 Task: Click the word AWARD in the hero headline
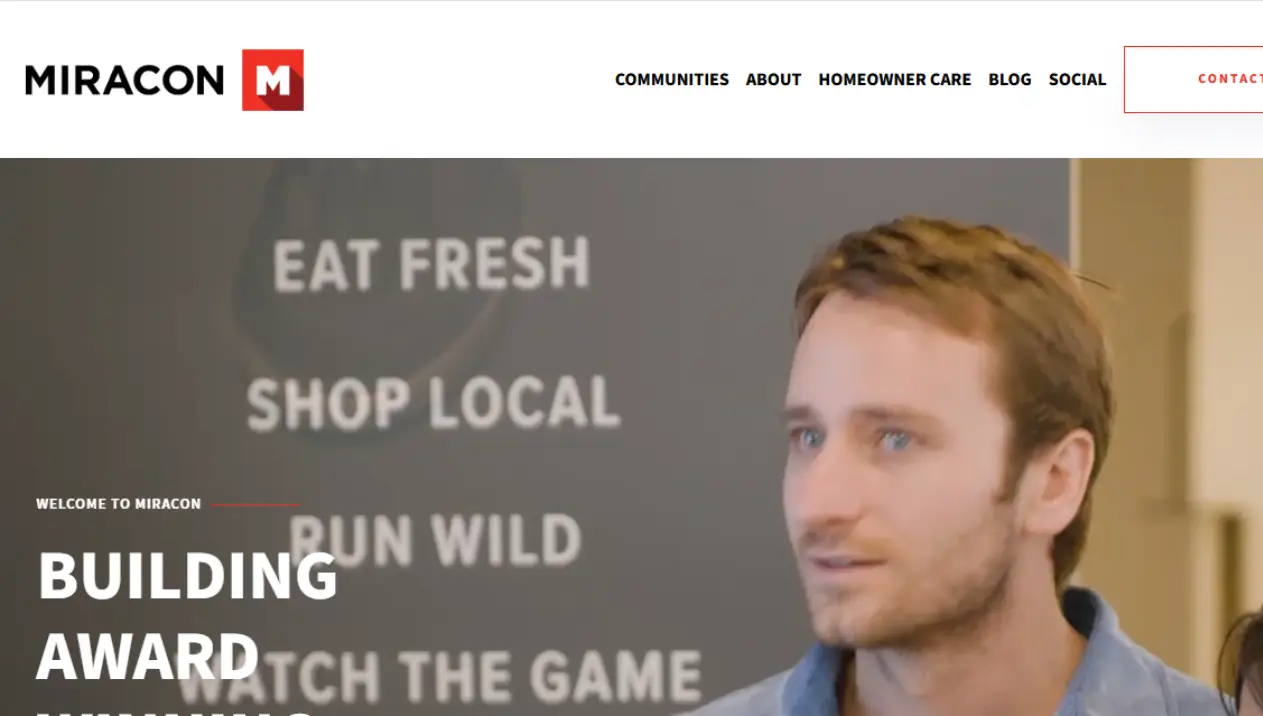pyautogui.click(x=148, y=656)
